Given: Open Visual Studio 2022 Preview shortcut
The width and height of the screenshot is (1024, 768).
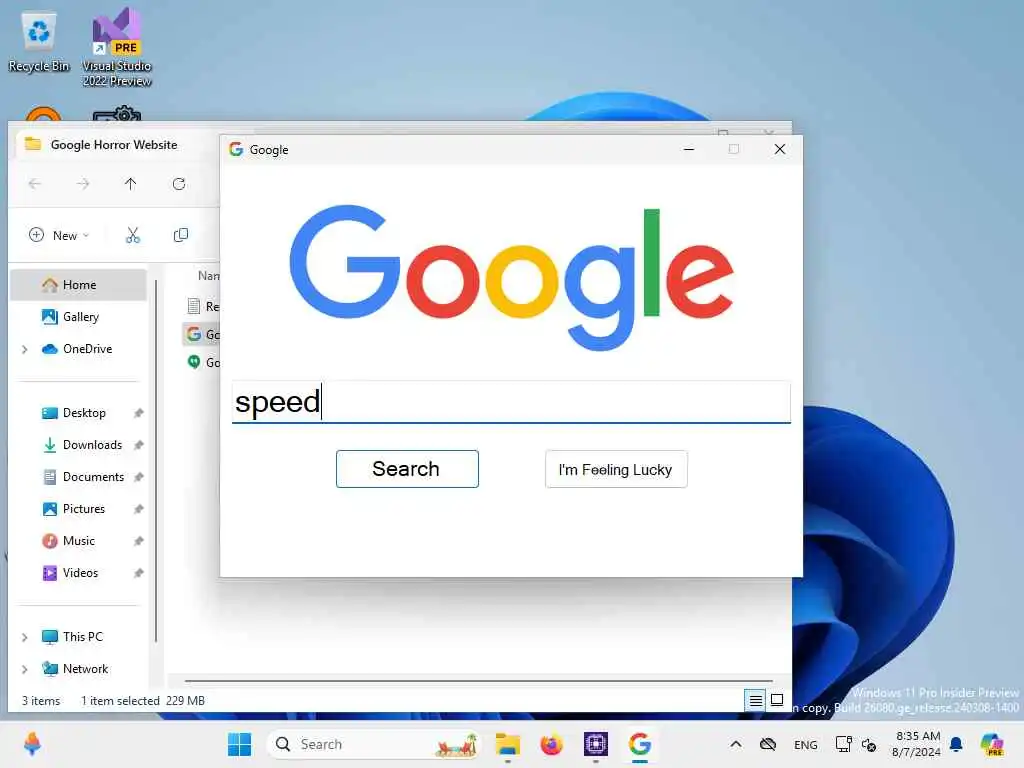Looking at the screenshot, I should click(117, 47).
